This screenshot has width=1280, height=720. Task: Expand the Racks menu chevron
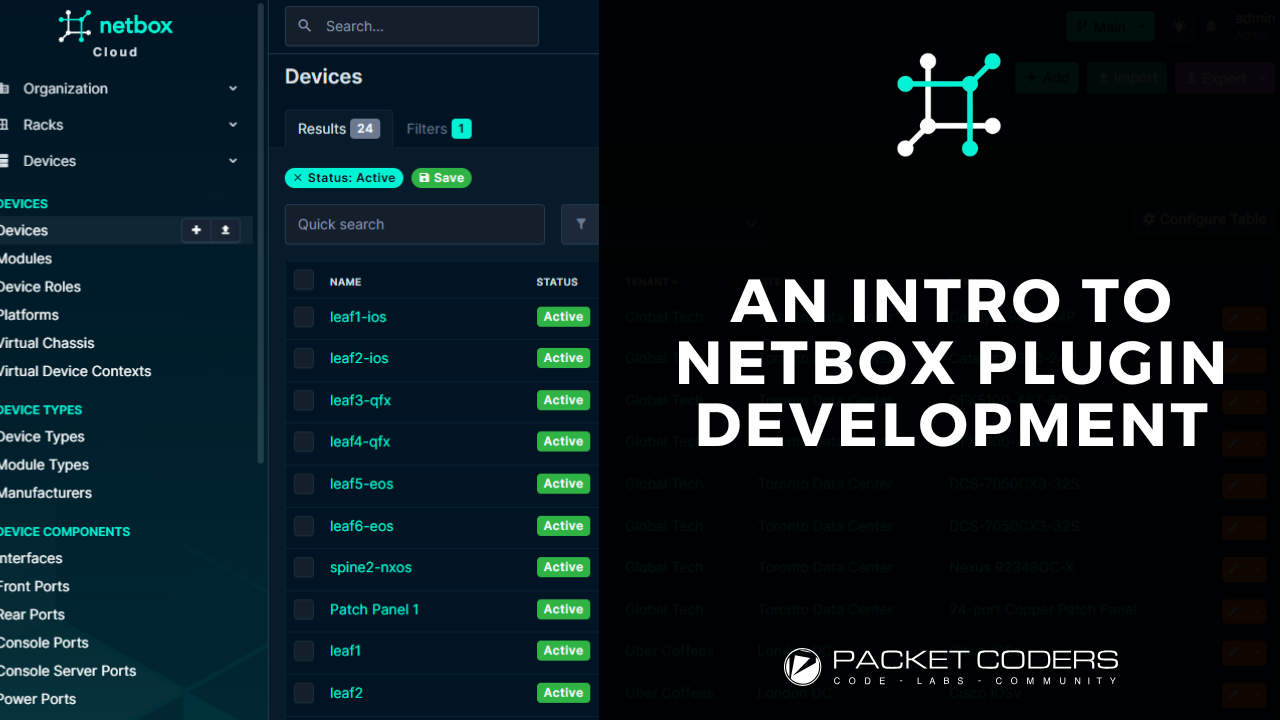point(232,125)
